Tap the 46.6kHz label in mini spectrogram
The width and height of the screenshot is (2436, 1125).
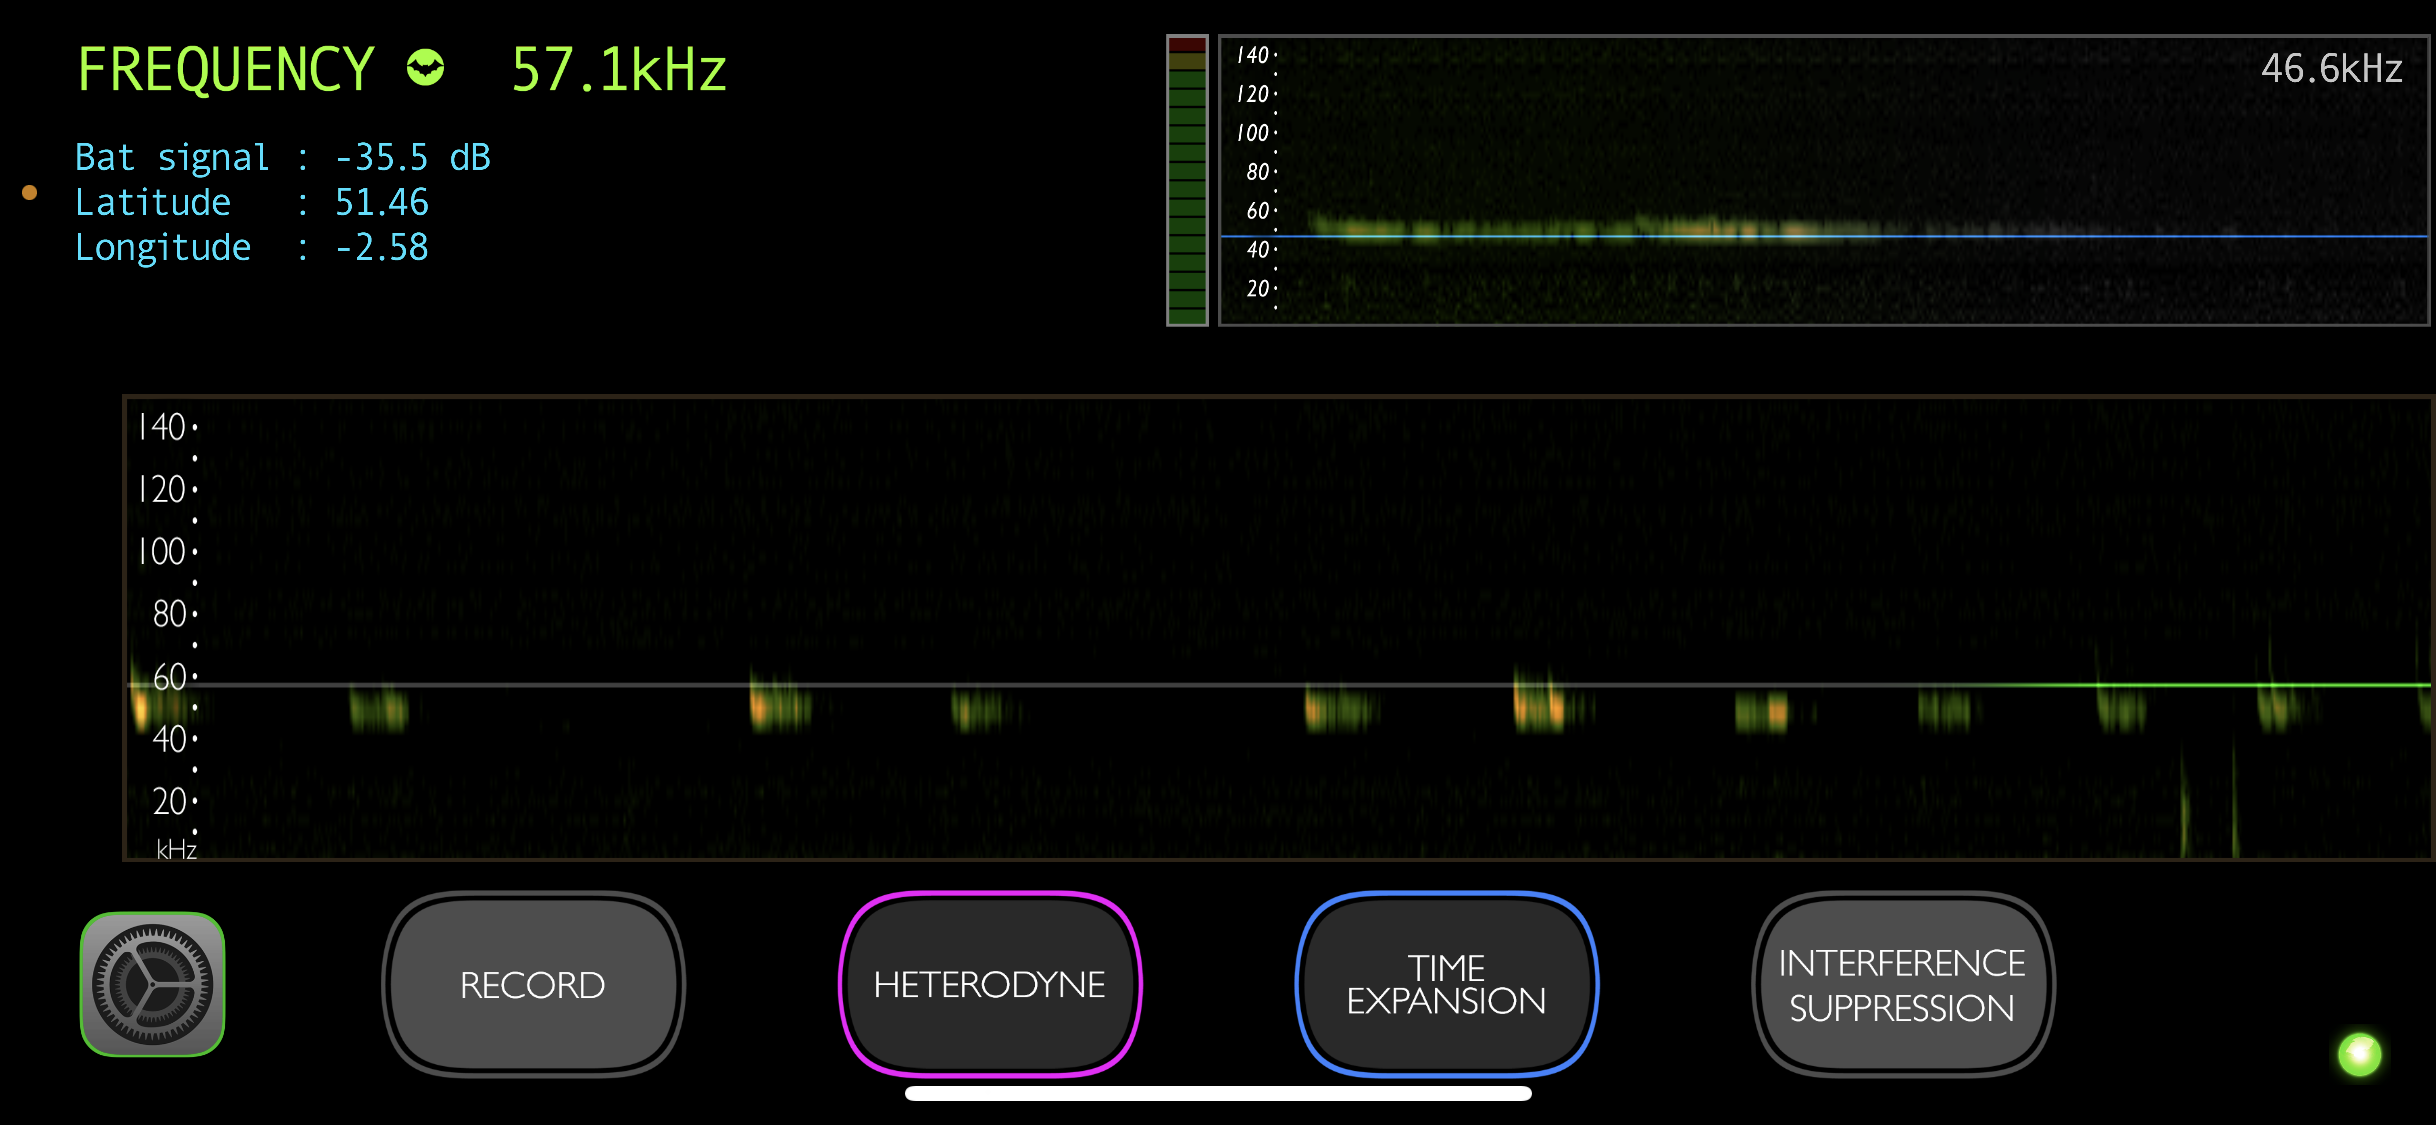(2331, 69)
